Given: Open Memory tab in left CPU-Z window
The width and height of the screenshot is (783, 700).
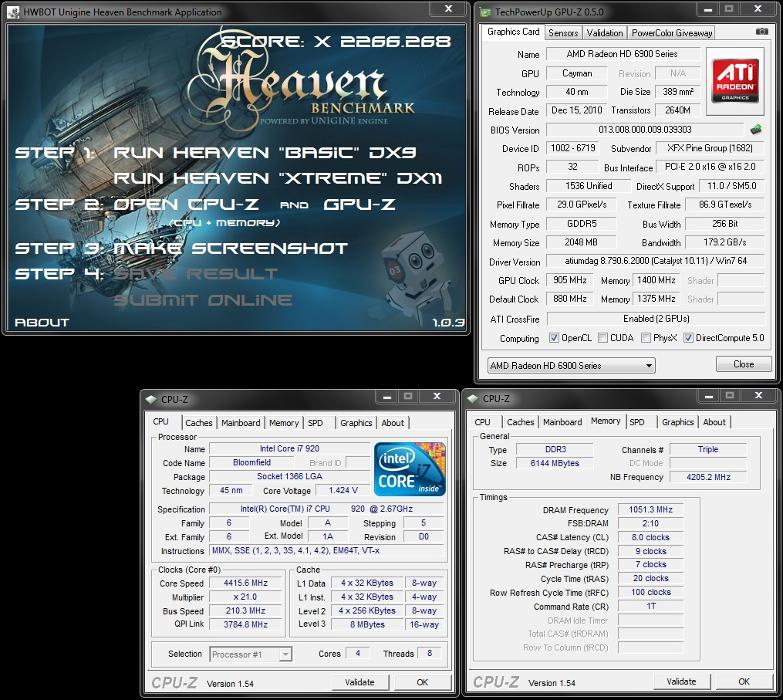Looking at the screenshot, I should (284, 423).
